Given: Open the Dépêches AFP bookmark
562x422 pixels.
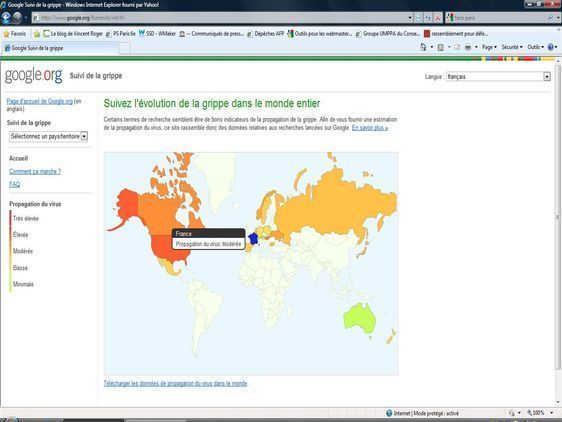Looking at the screenshot, I should (265, 34).
